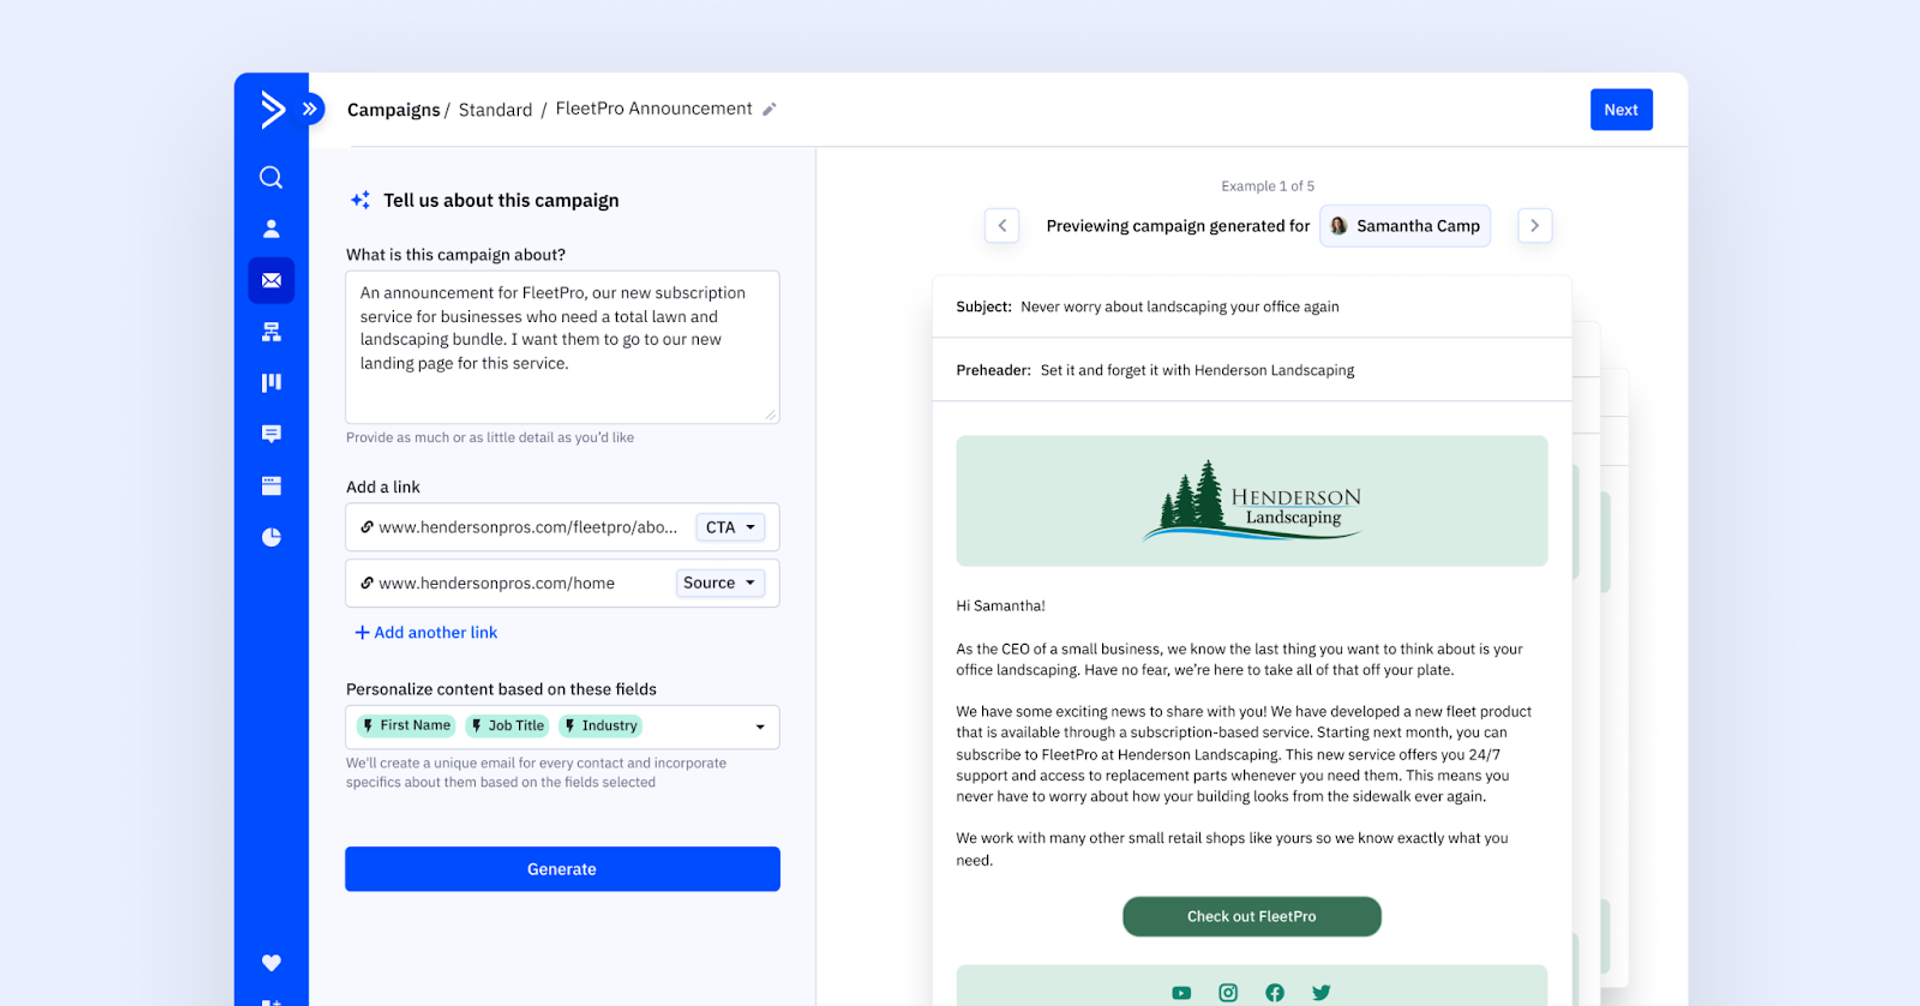This screenshot has width=1920, height=1006.
Task: Click the Next button
Action: coord(1621,110)
